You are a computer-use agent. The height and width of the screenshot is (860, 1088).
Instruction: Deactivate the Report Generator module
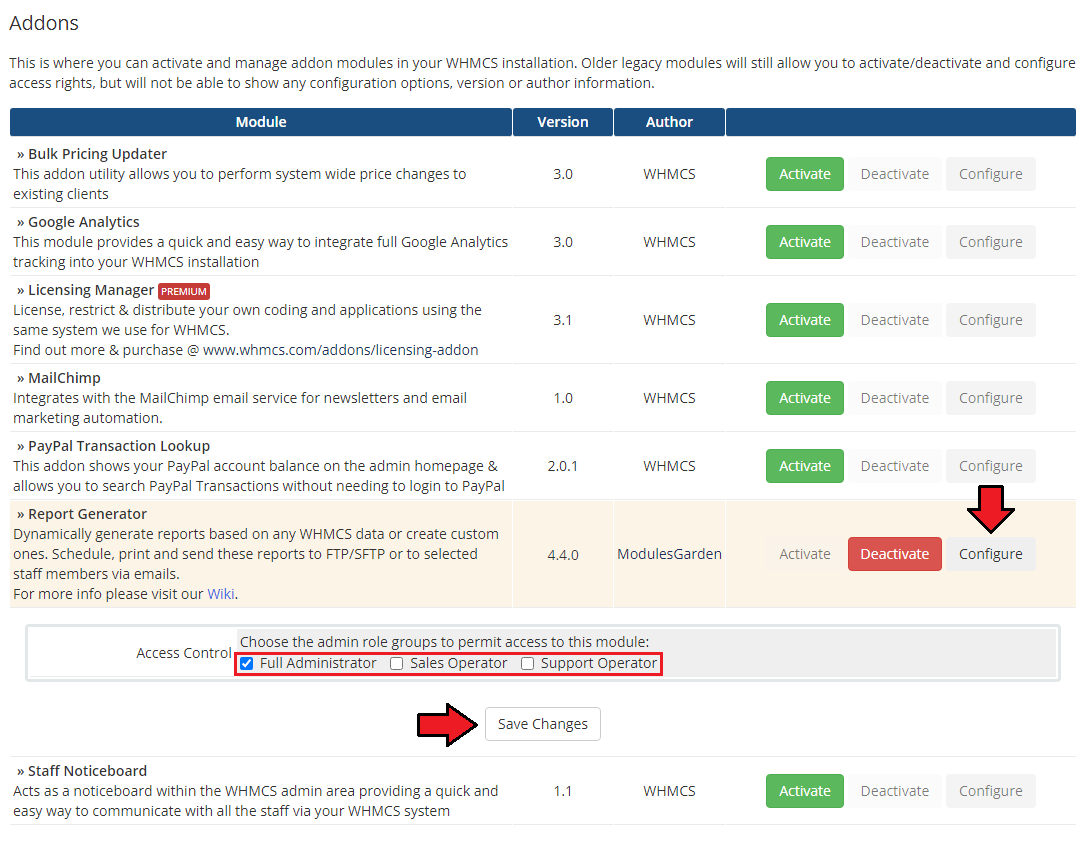(x=894, y=554)
